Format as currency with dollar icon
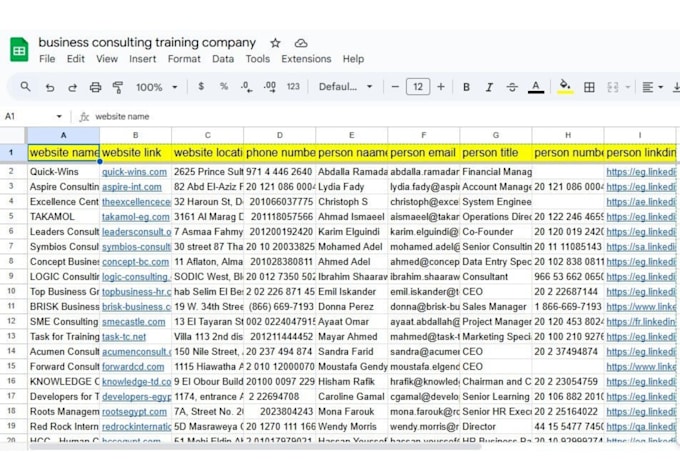The height and width of the screenshot is (459, 680). tap(201, 86)
